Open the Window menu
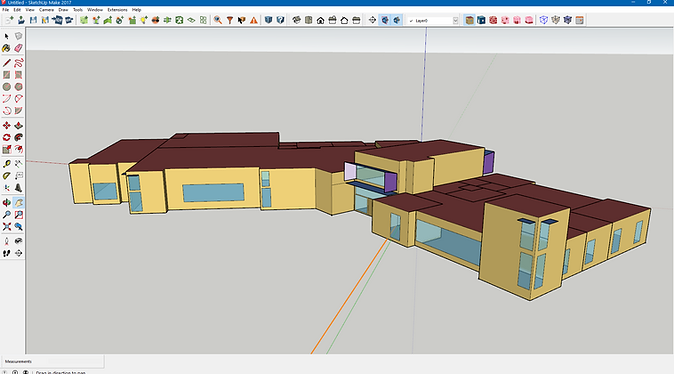 (95, 9)
